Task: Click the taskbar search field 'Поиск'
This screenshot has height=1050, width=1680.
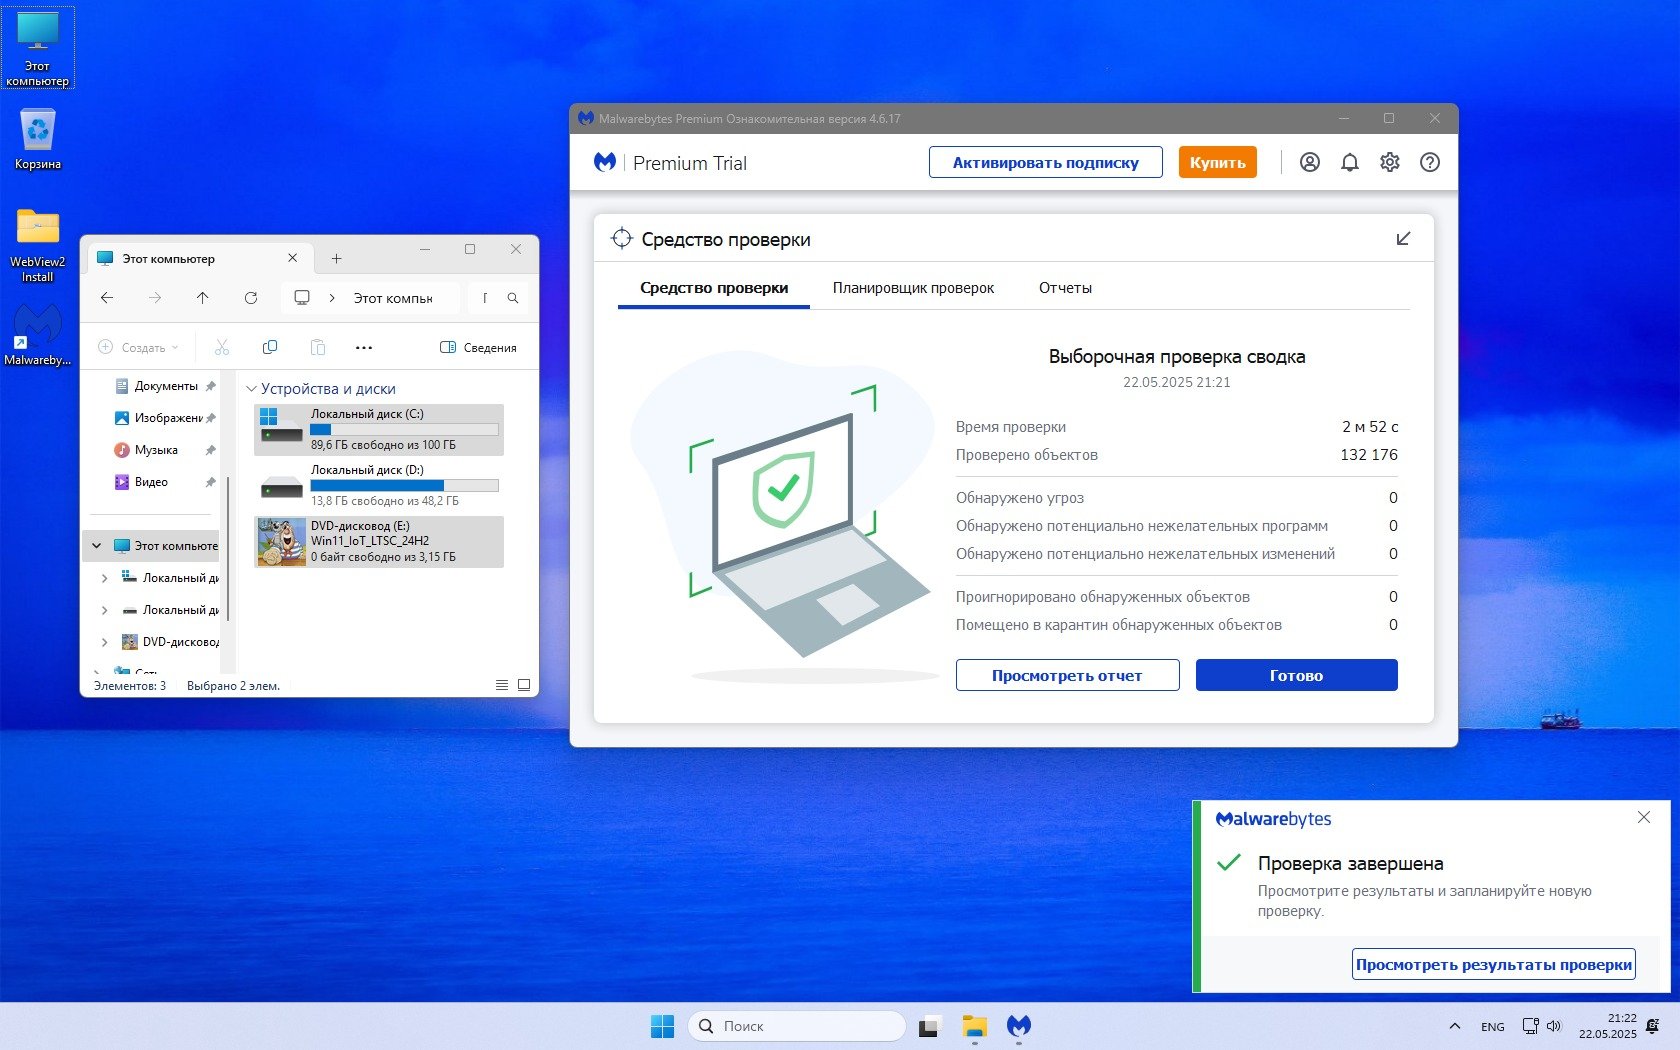Action: tap(797, 1026)
